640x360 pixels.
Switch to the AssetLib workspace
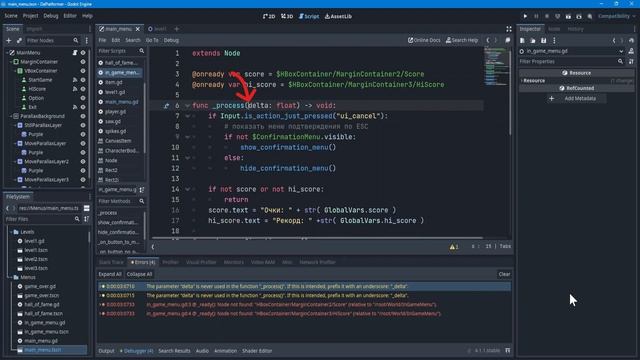338,16
